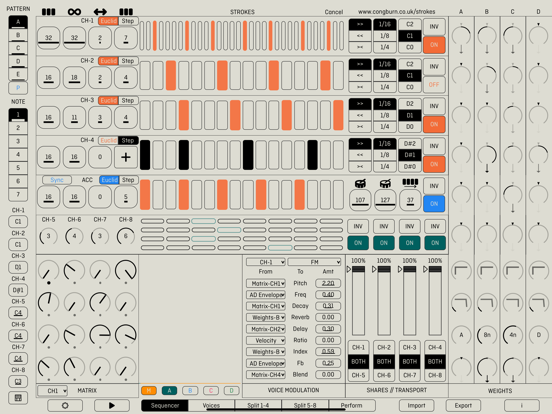Toggle INV for CH-1
This screenshot has width=552, height=414.
click(434, 27)
